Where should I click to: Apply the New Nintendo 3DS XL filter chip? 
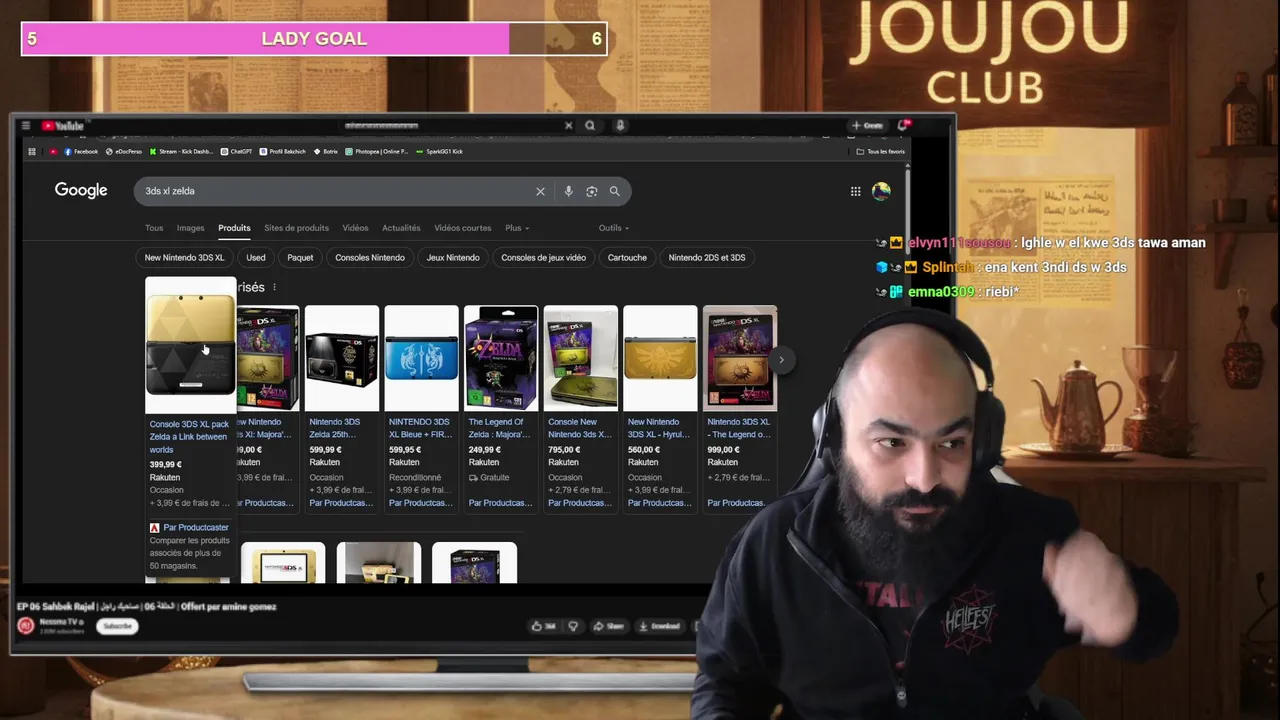pyautogui.click(x=184, y=257)
